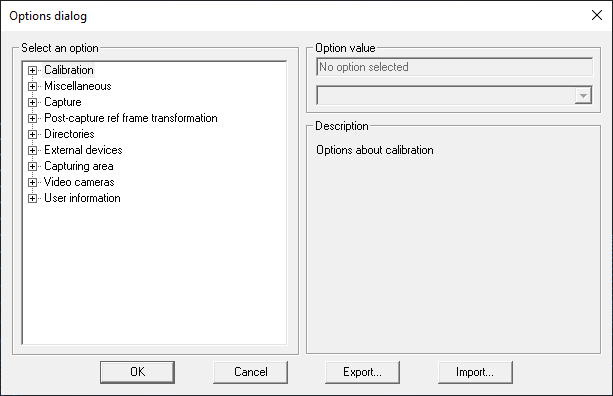Select the External devices option label
Image resolution: width=613 pixels, height=396 pixels.
pyautogui.click(x=83, y=151)
